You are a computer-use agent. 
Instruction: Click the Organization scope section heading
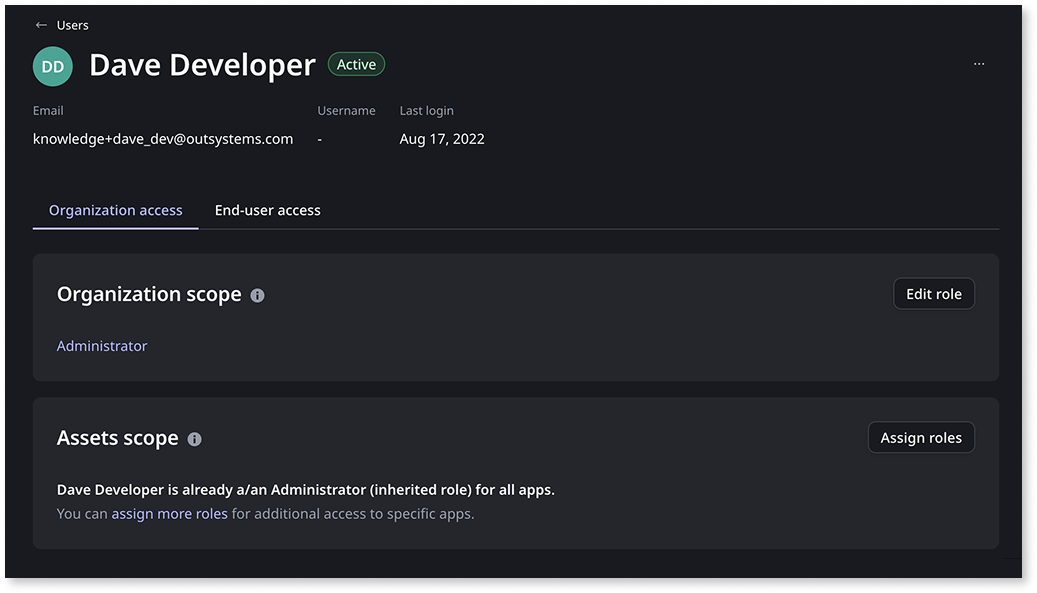click(x=148, y=294)
